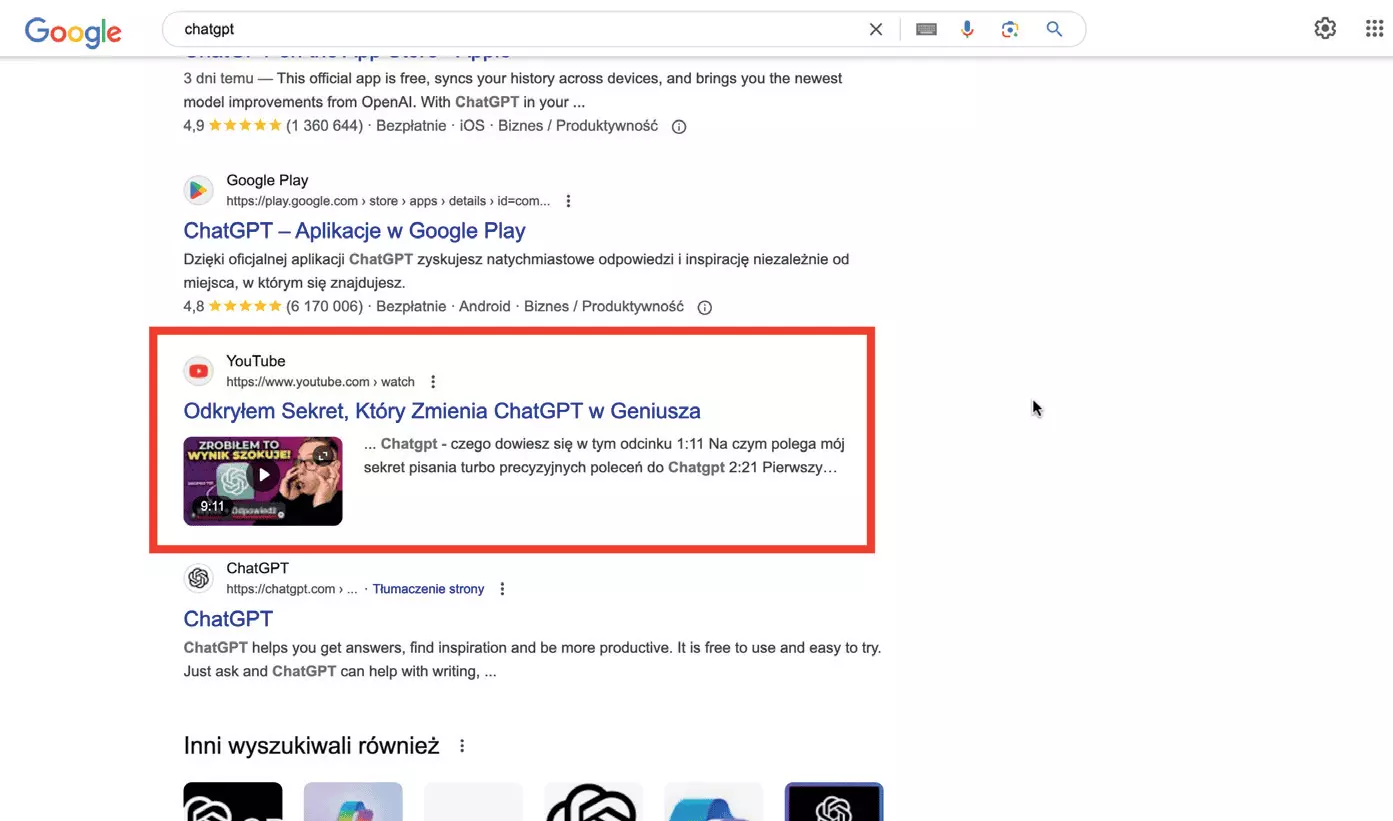The width and height of the screenshot is (1393, 821).
Task: Click the Google Play favicon
Action: click(x=198, y=190)
